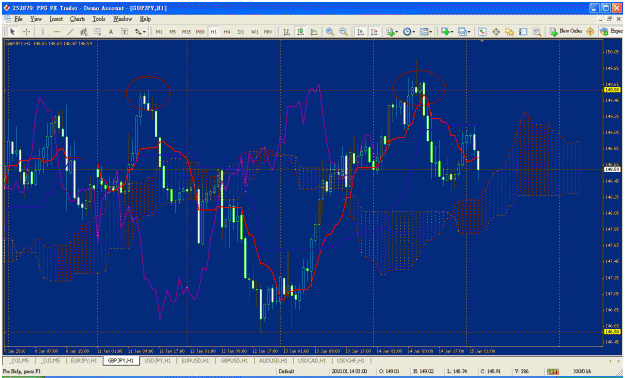625x378 pixels.
Task: Show the Terminal panel
Action: point(523,32)
